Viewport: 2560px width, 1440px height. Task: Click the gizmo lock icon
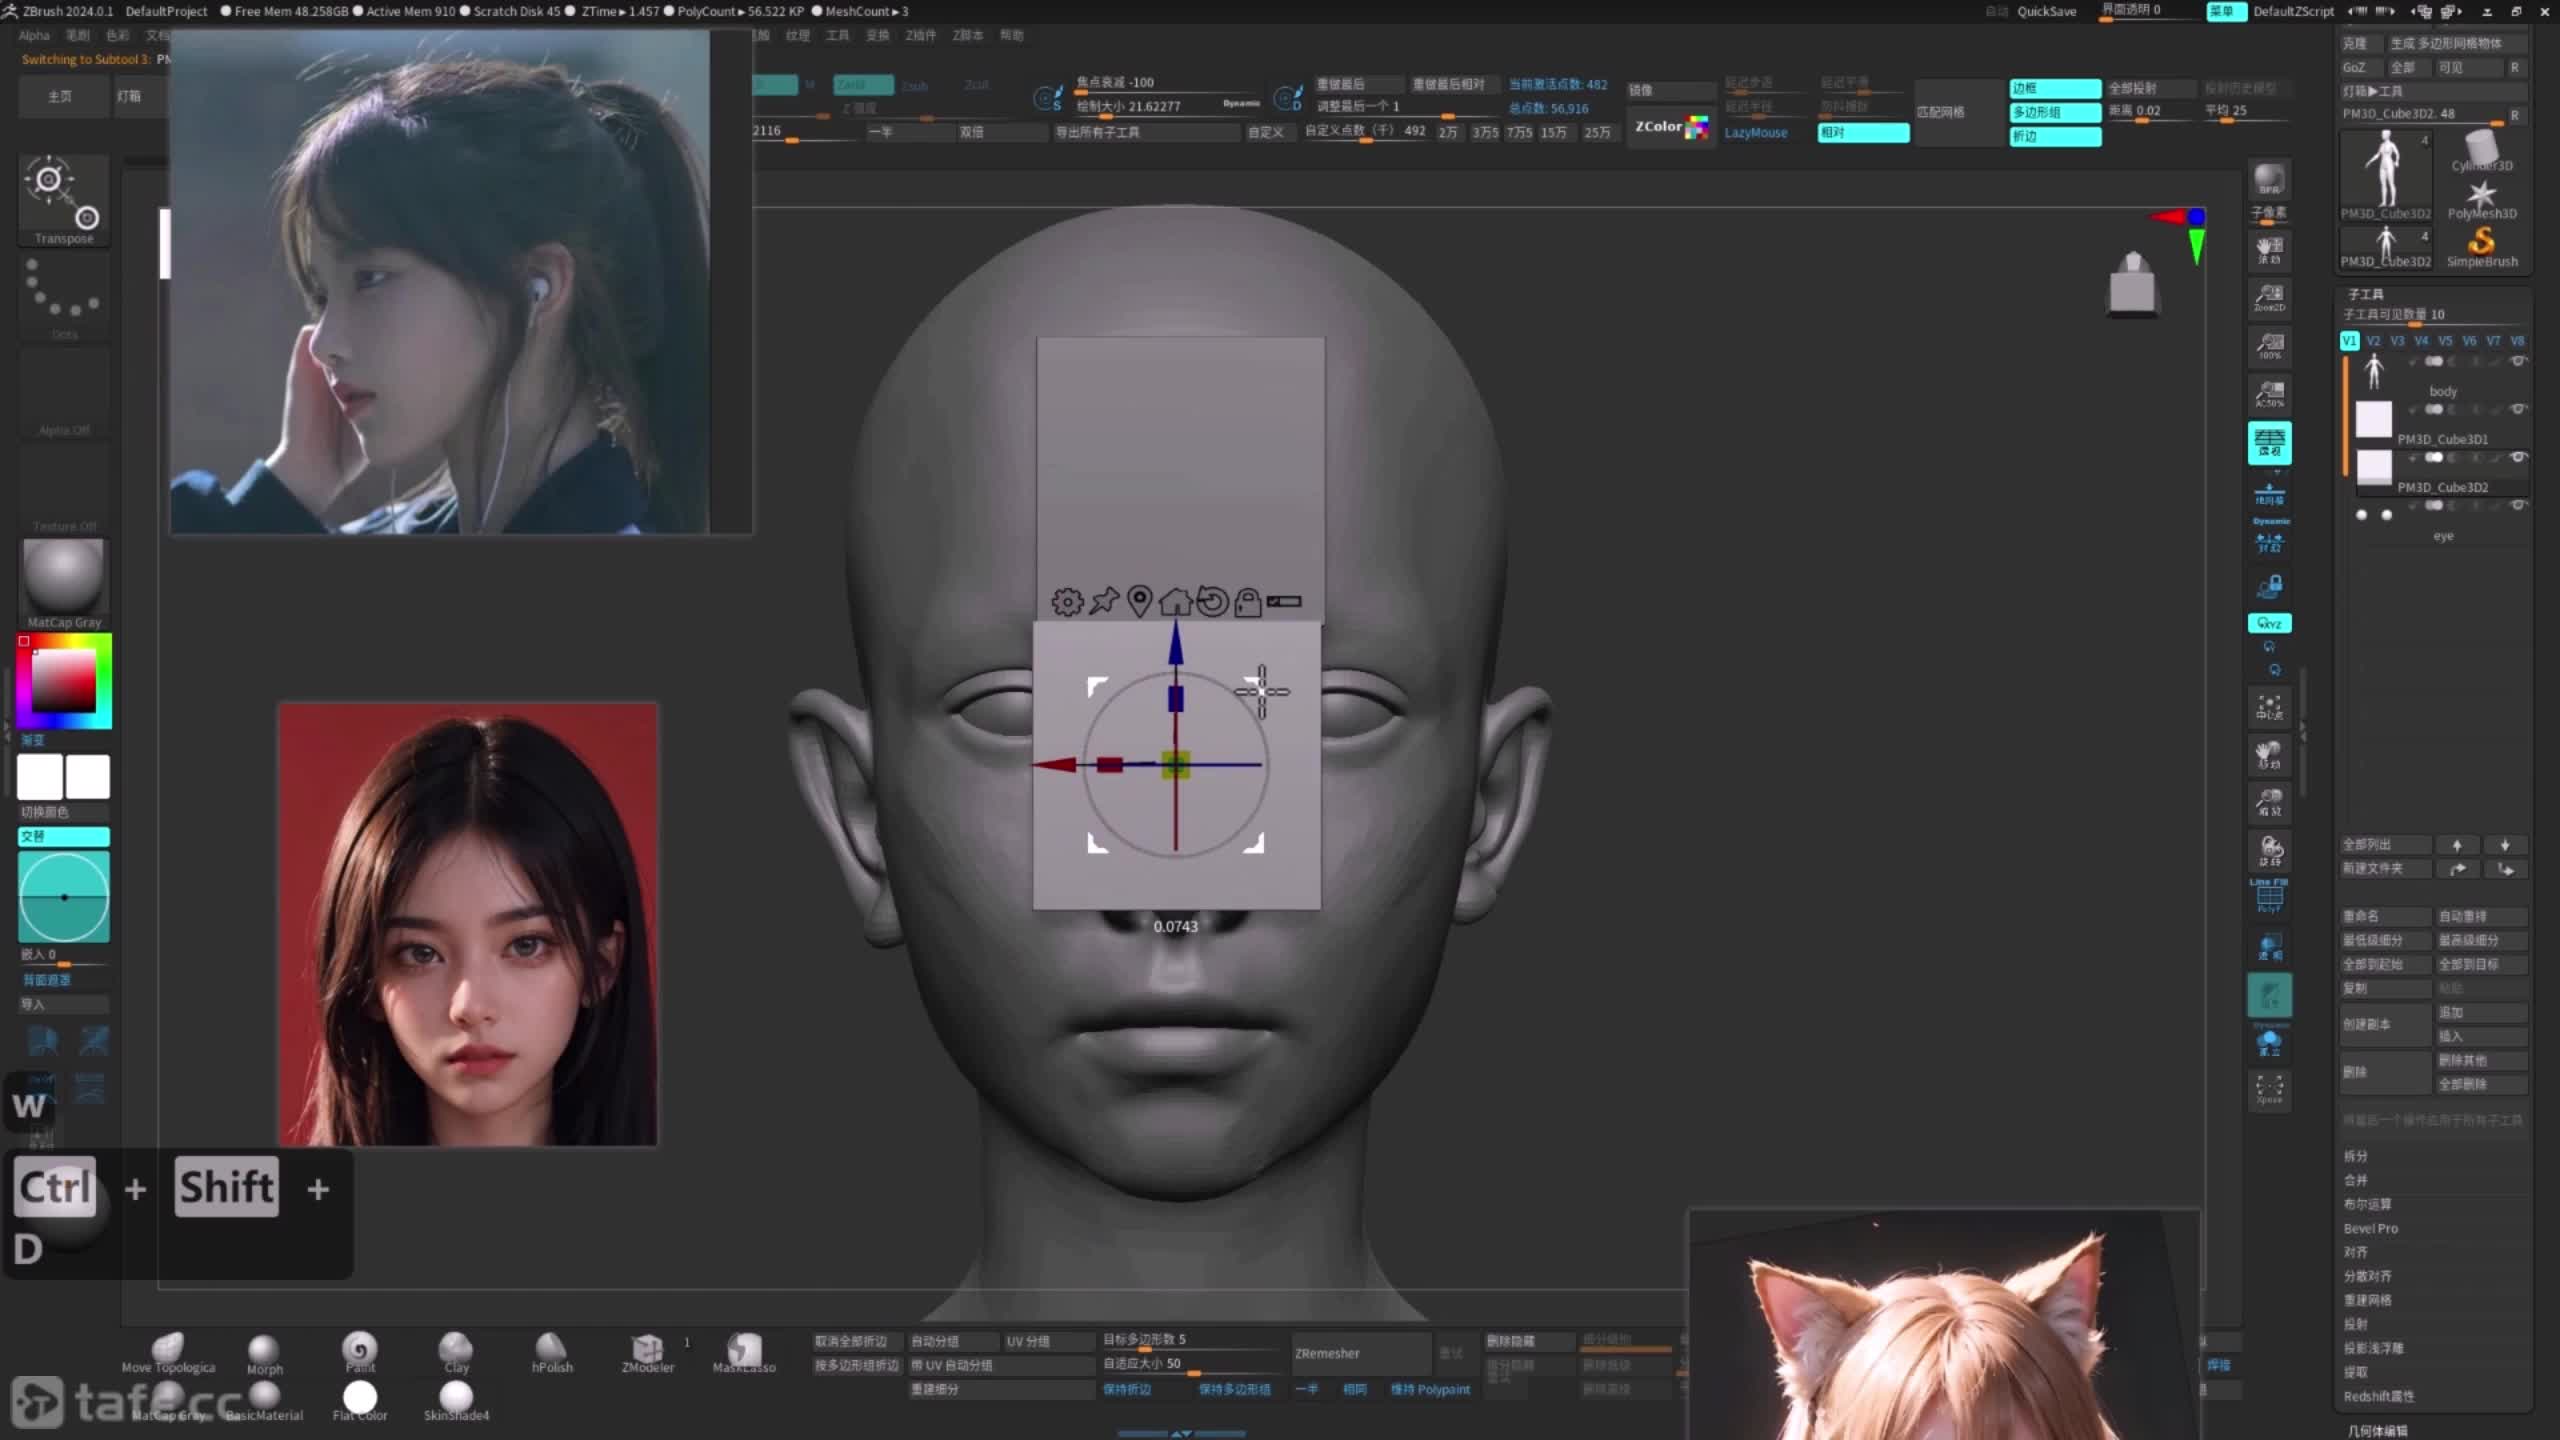pos(1247,602)
